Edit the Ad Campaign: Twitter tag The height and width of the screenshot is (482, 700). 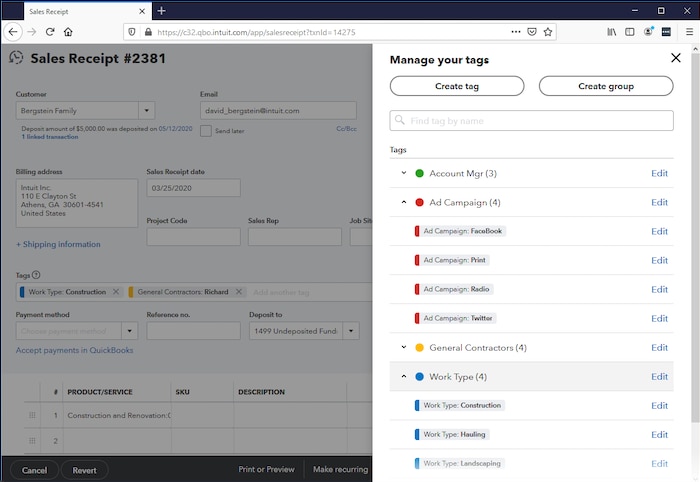[x=659, y=318]
